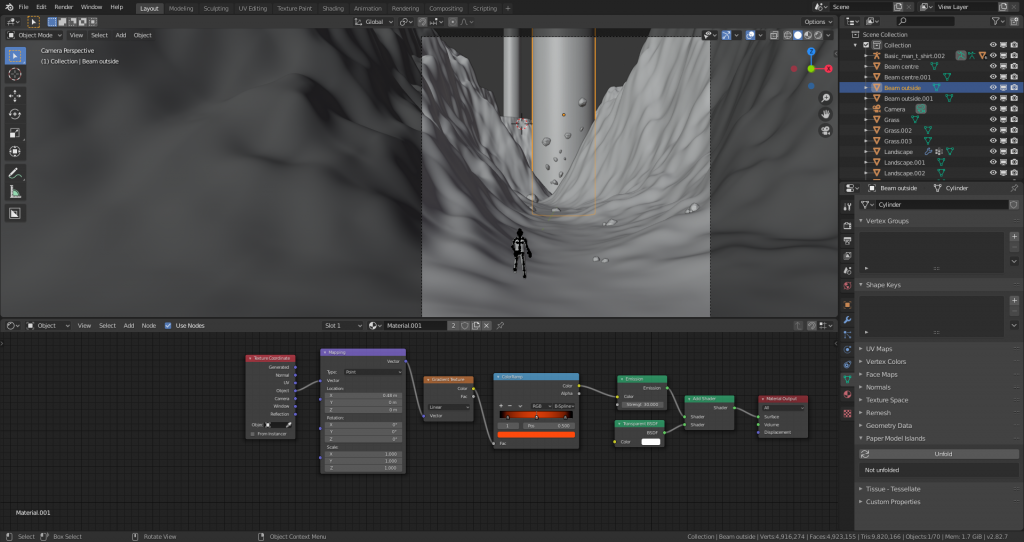1024x542 pixels.
Task: Add a Shape Key with plus button
Action: pyautogui.click(x=1014, y=300)
